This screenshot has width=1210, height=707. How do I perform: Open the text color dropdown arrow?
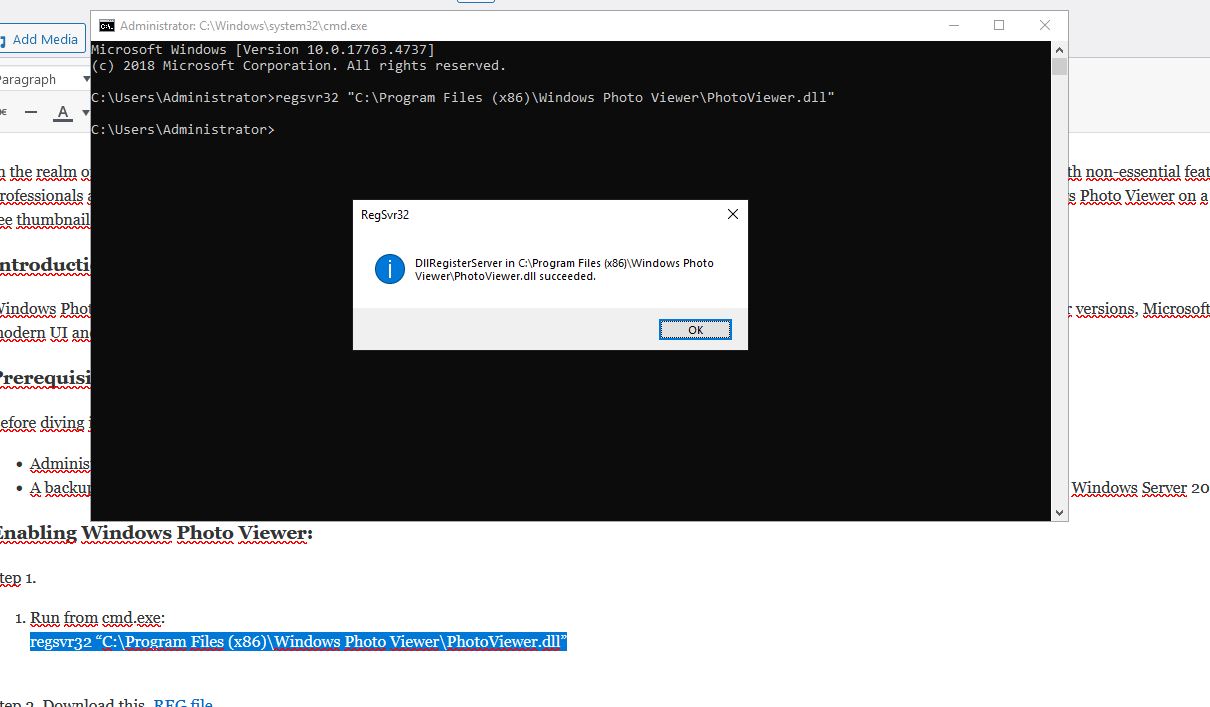(x=85, y=112)
